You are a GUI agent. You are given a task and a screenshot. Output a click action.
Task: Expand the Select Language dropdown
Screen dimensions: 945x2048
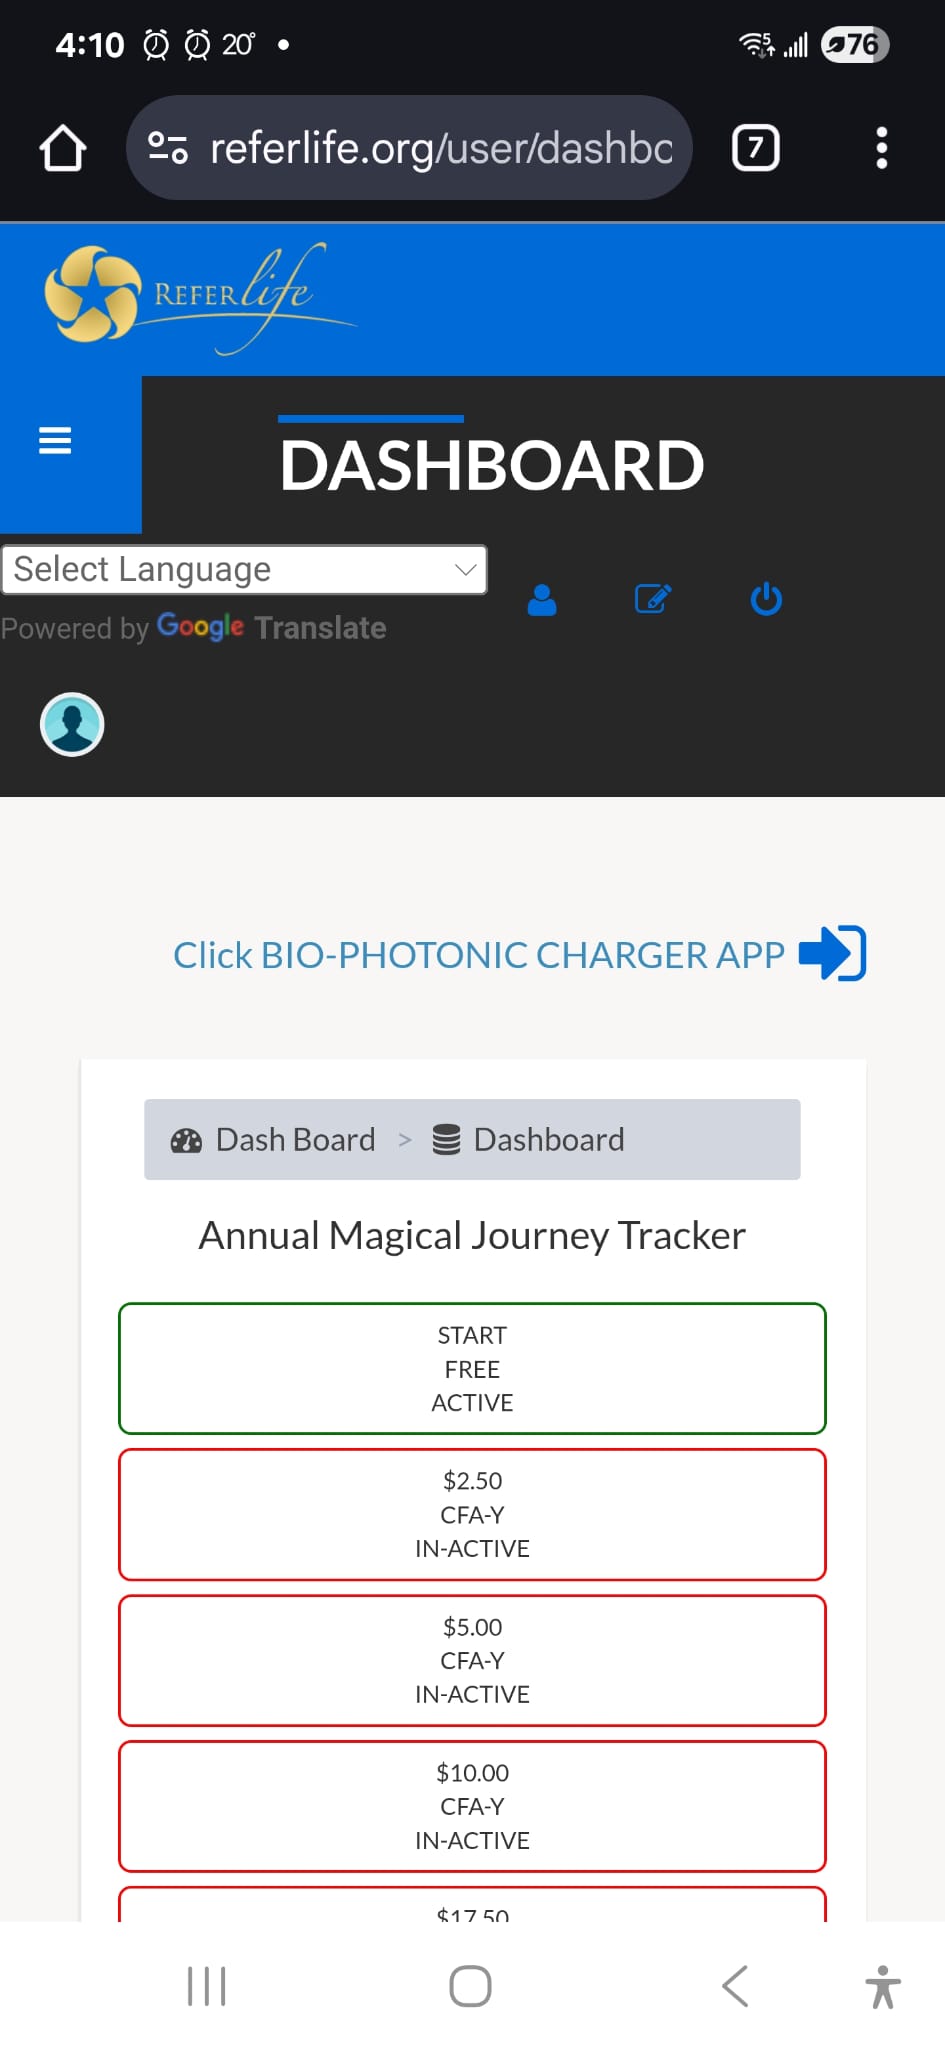tap(244, 569)
